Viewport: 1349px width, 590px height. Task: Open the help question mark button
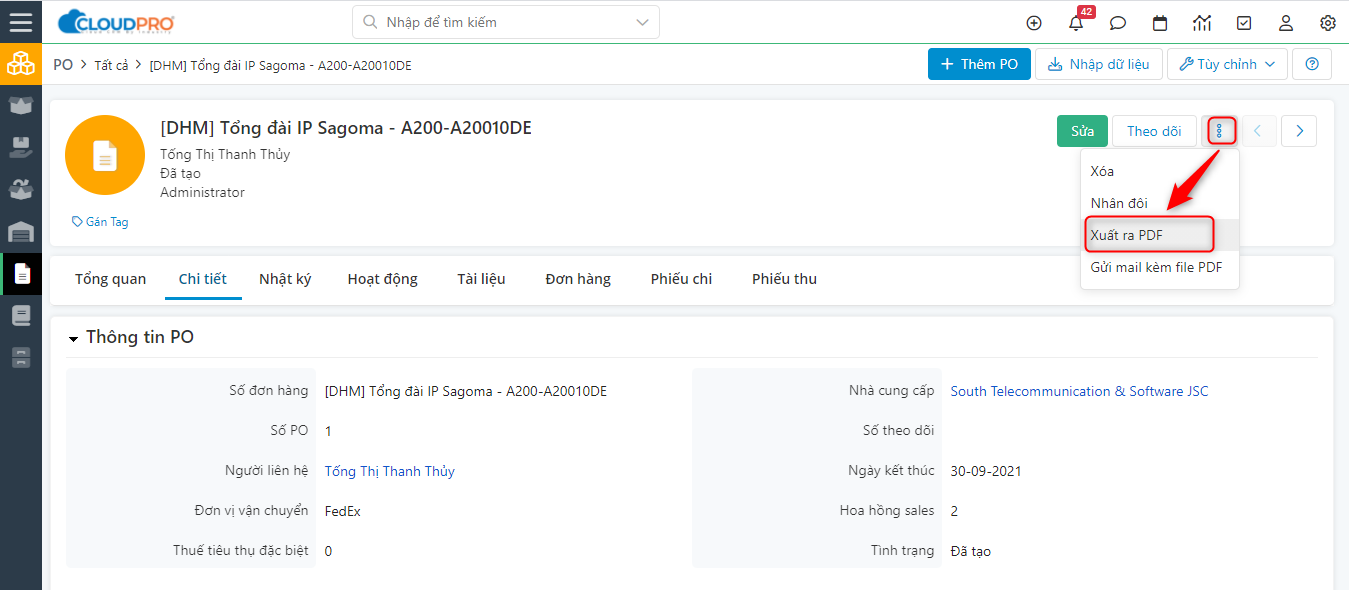(1312, 64)
